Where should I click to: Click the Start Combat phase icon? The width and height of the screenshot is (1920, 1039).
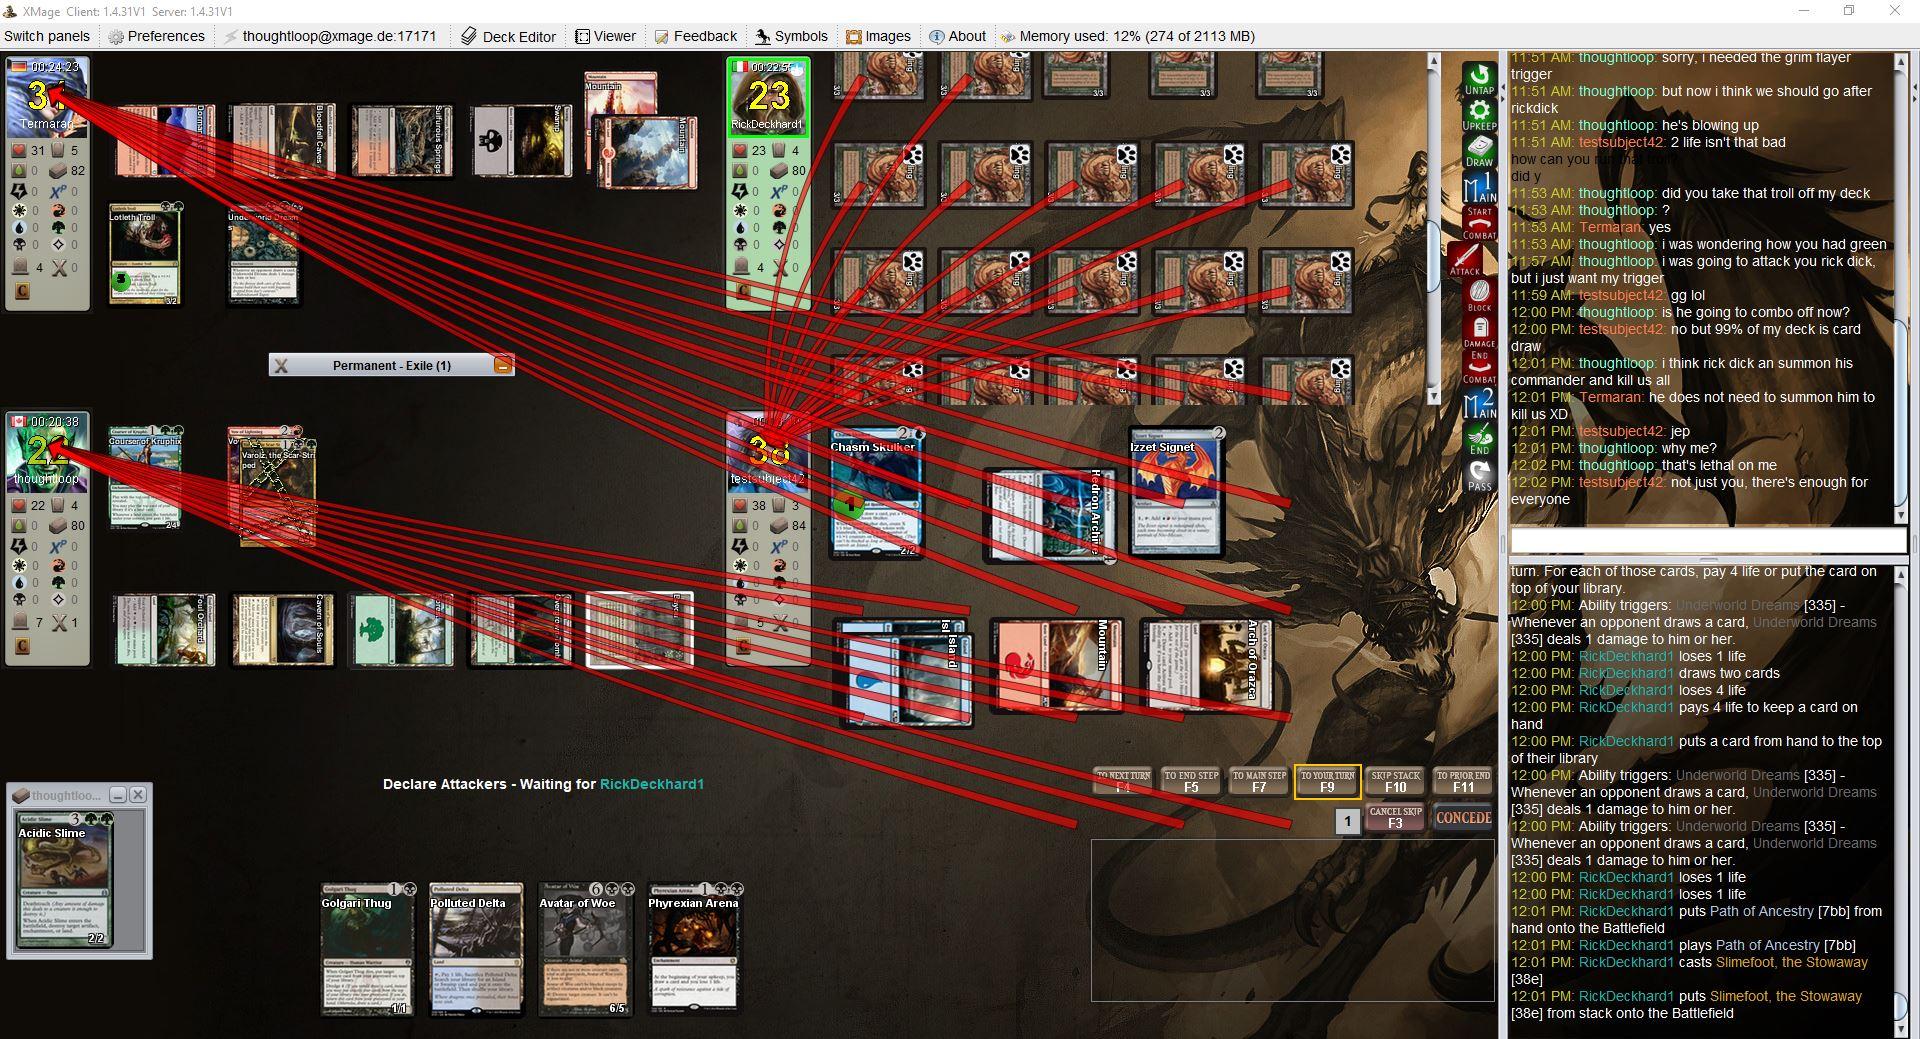click(x=1479, y=223)
